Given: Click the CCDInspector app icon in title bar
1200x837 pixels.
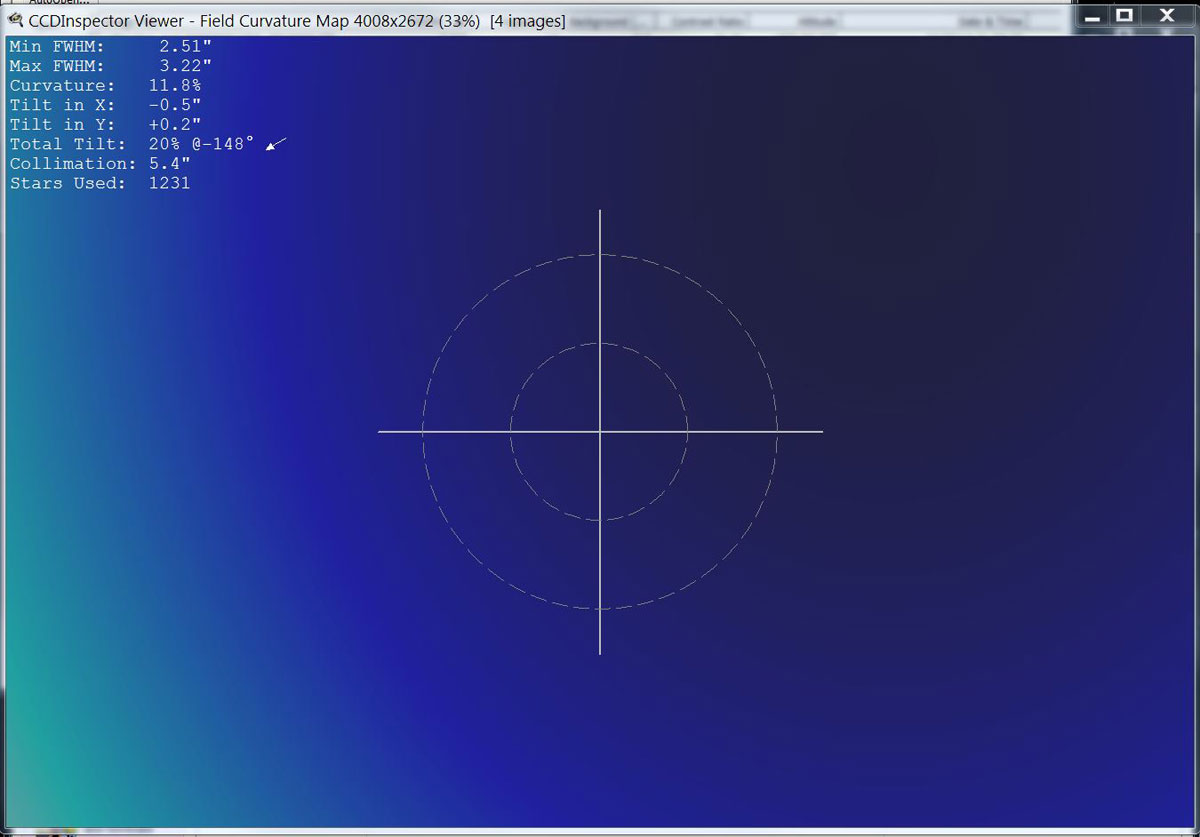Looking at the screenshot, I should (x=15, y=21).
